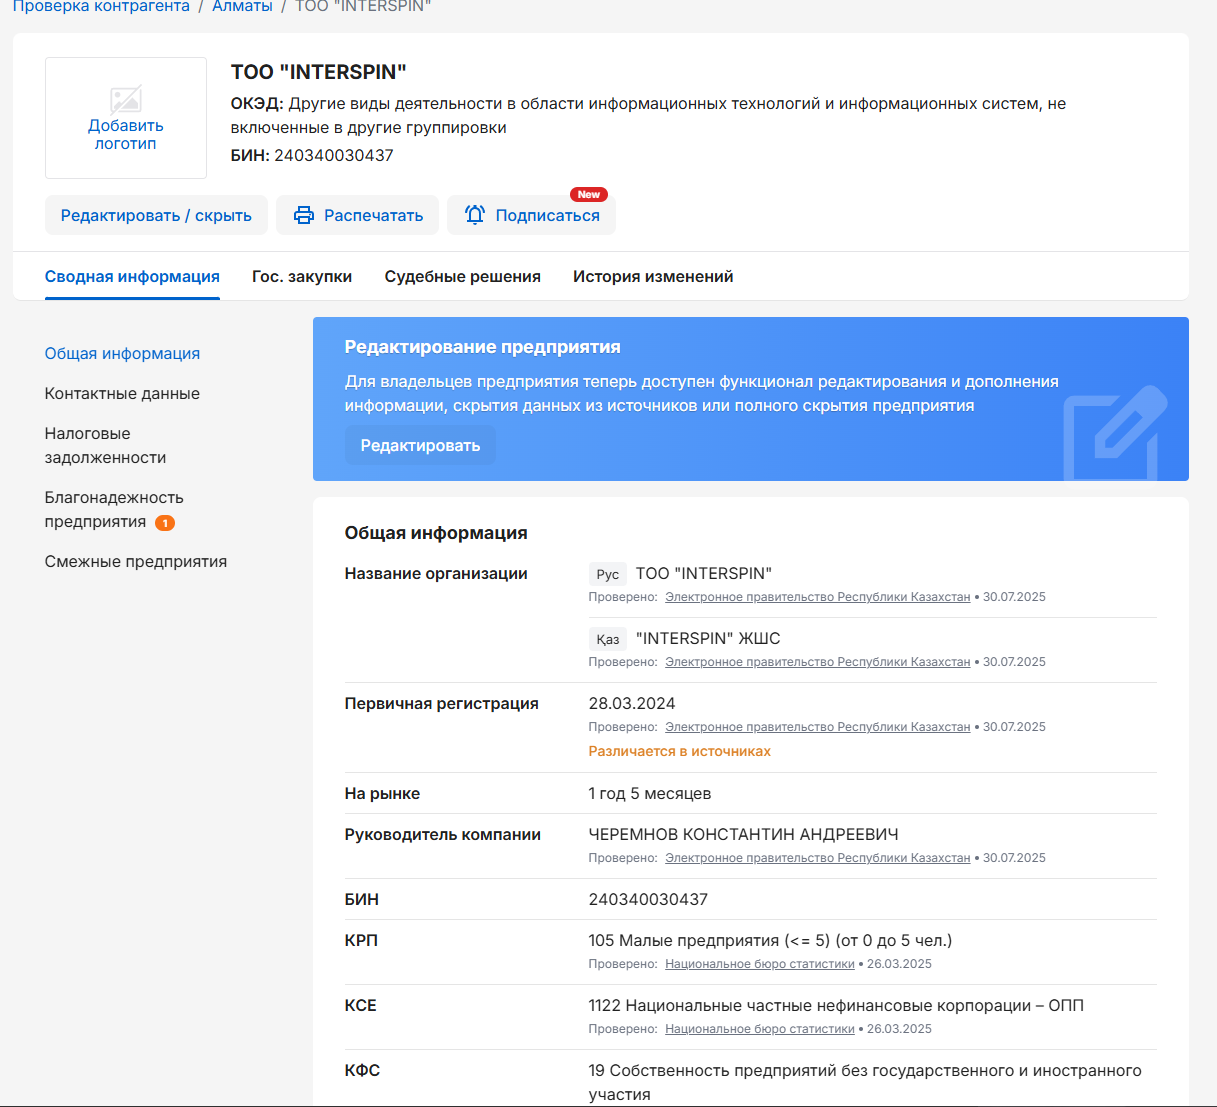Go to Контактные данные section
The width and height of the screenshot is (1217, 1107).
(122, 394)
